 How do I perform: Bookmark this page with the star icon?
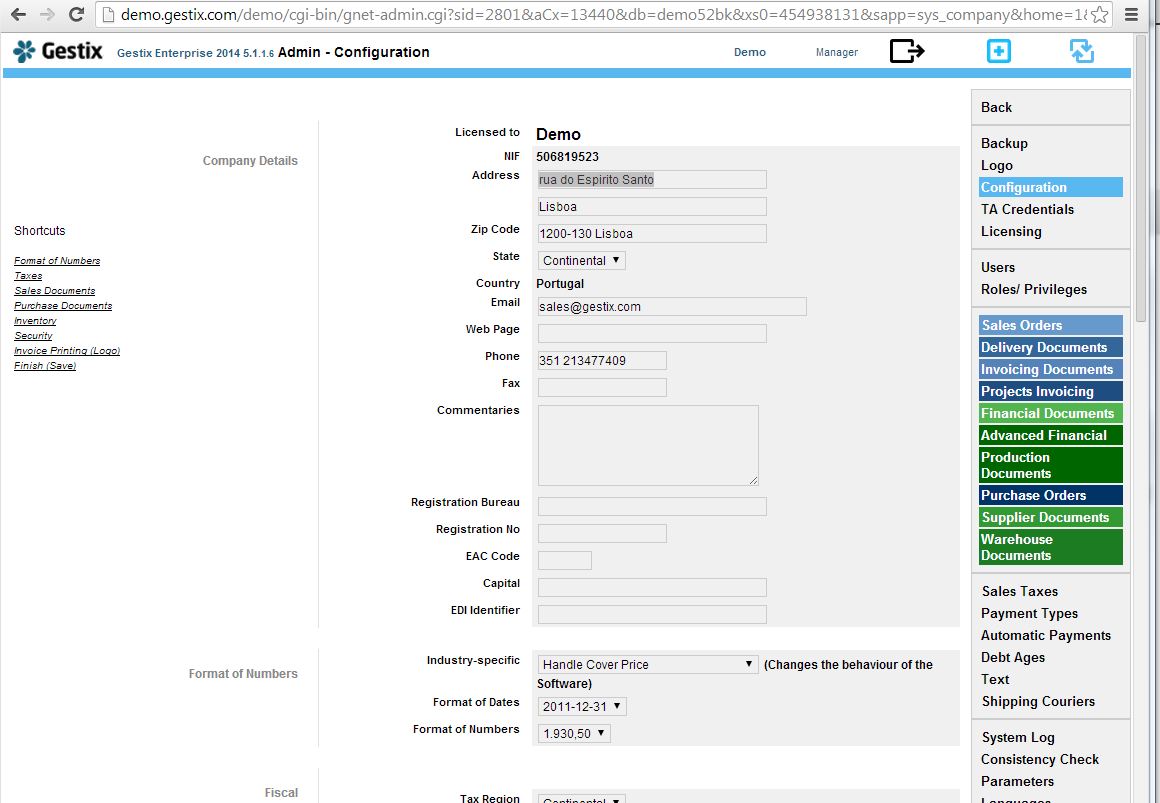pyautogui.click(x=1099, y=14)
